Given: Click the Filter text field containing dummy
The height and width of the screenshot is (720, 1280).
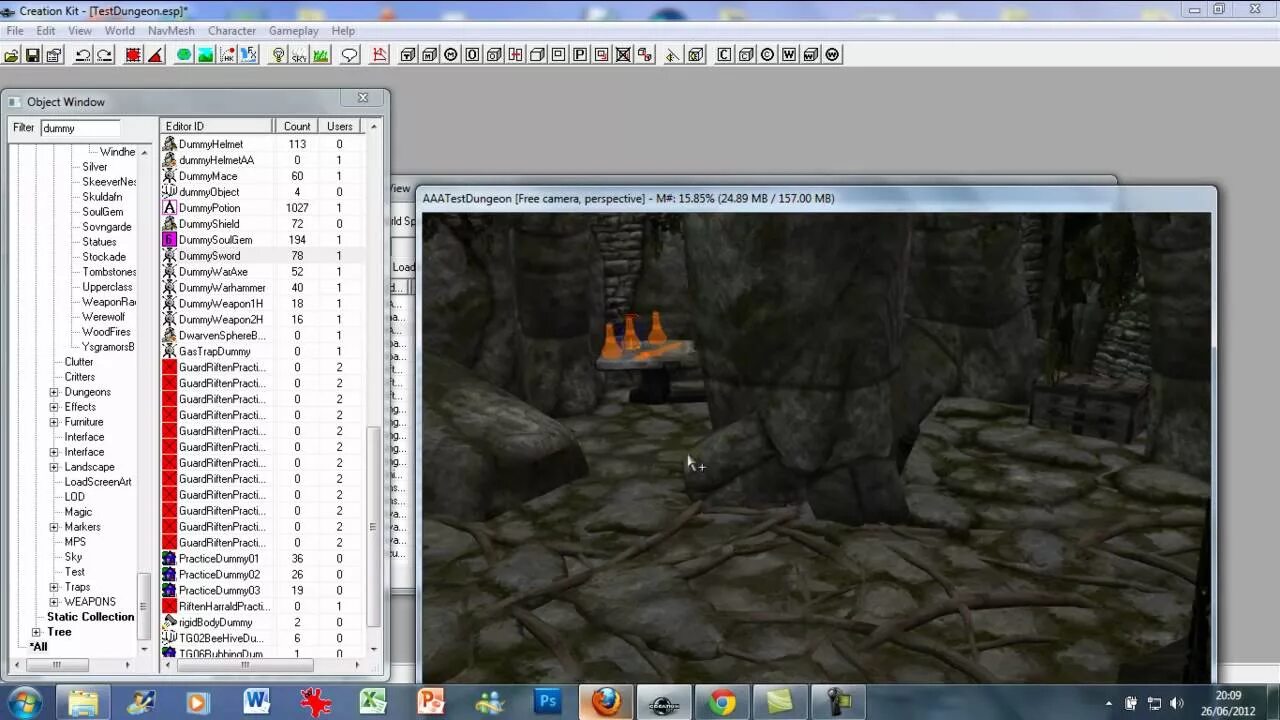Looking at the screenshot, I should pos(80,128).
